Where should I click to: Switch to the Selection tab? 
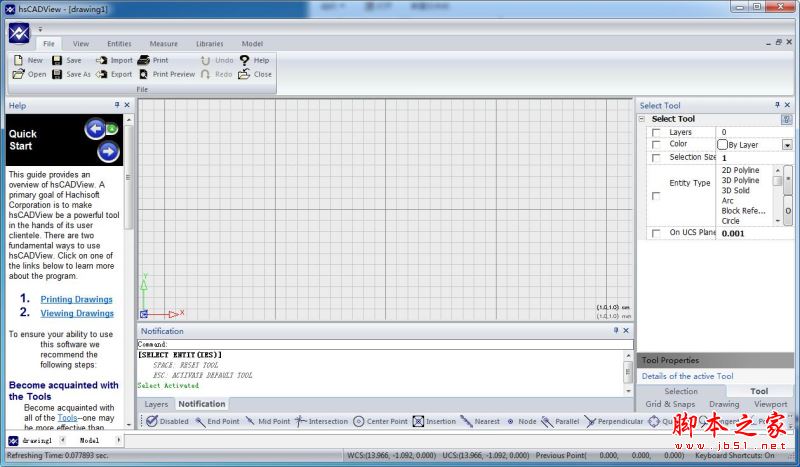click(681, 391)
